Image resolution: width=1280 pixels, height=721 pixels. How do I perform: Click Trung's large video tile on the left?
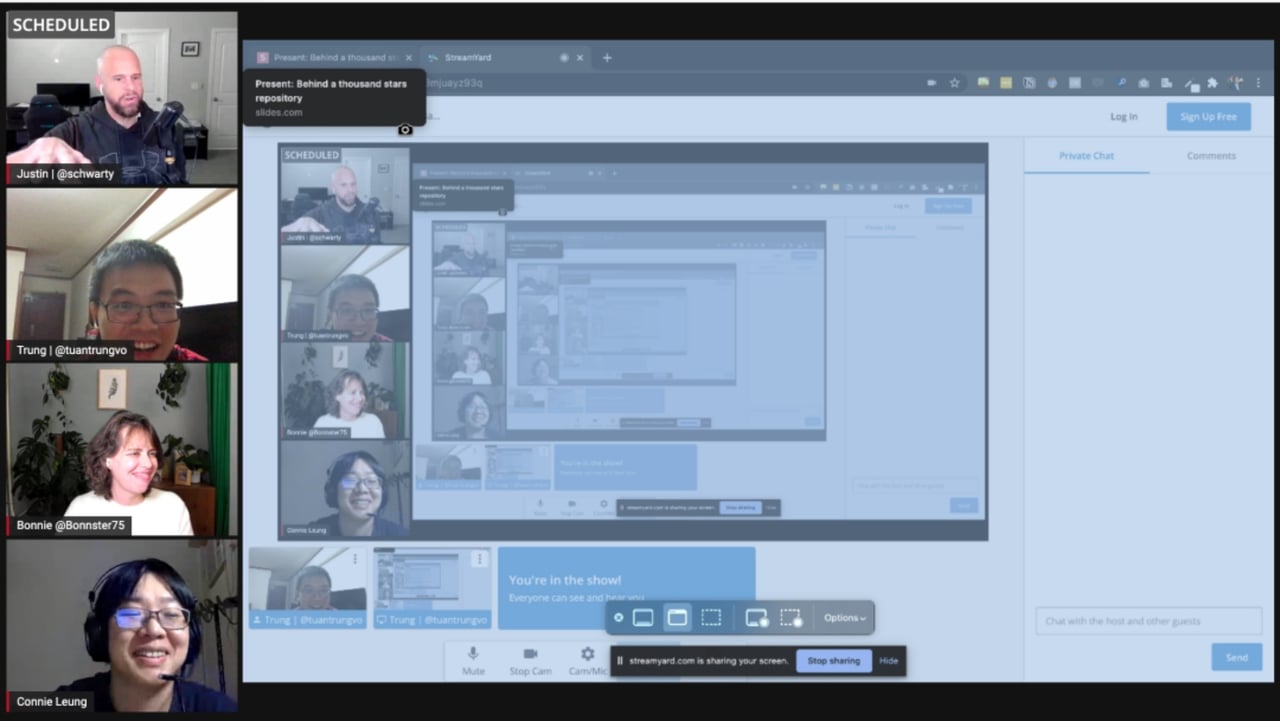coord(122,274)
